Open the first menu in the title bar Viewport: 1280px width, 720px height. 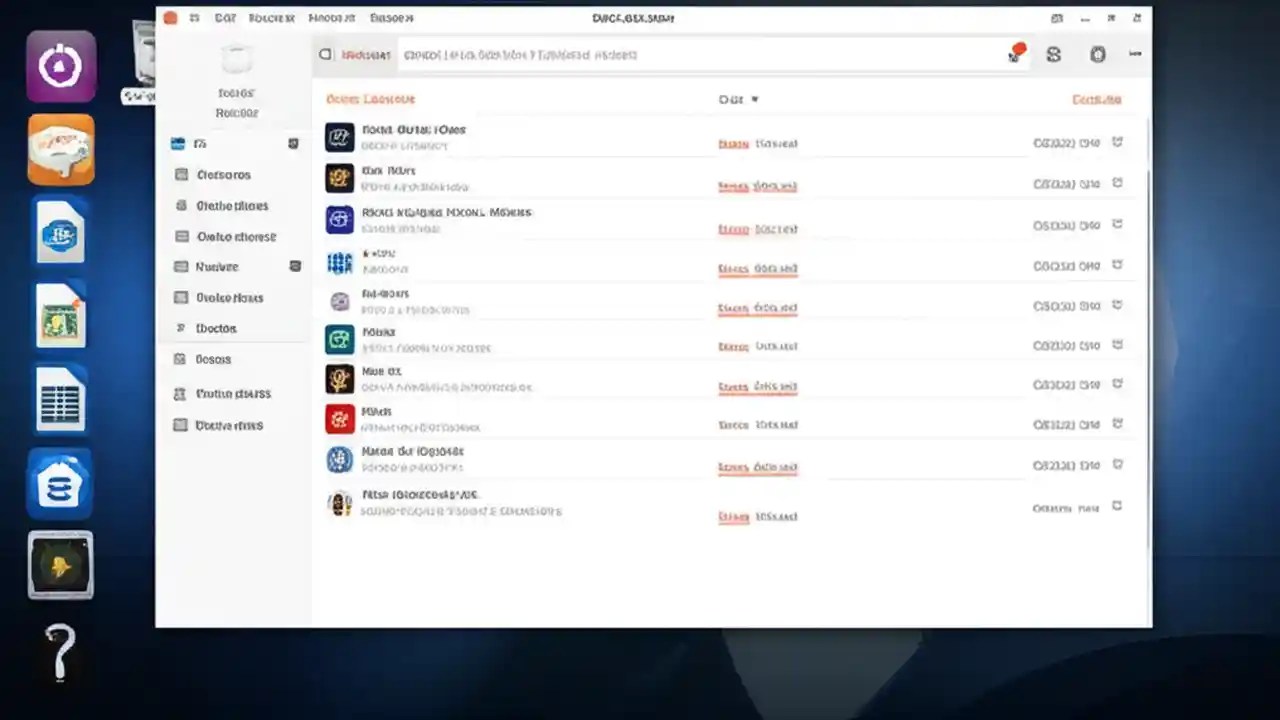coord(225,17)
